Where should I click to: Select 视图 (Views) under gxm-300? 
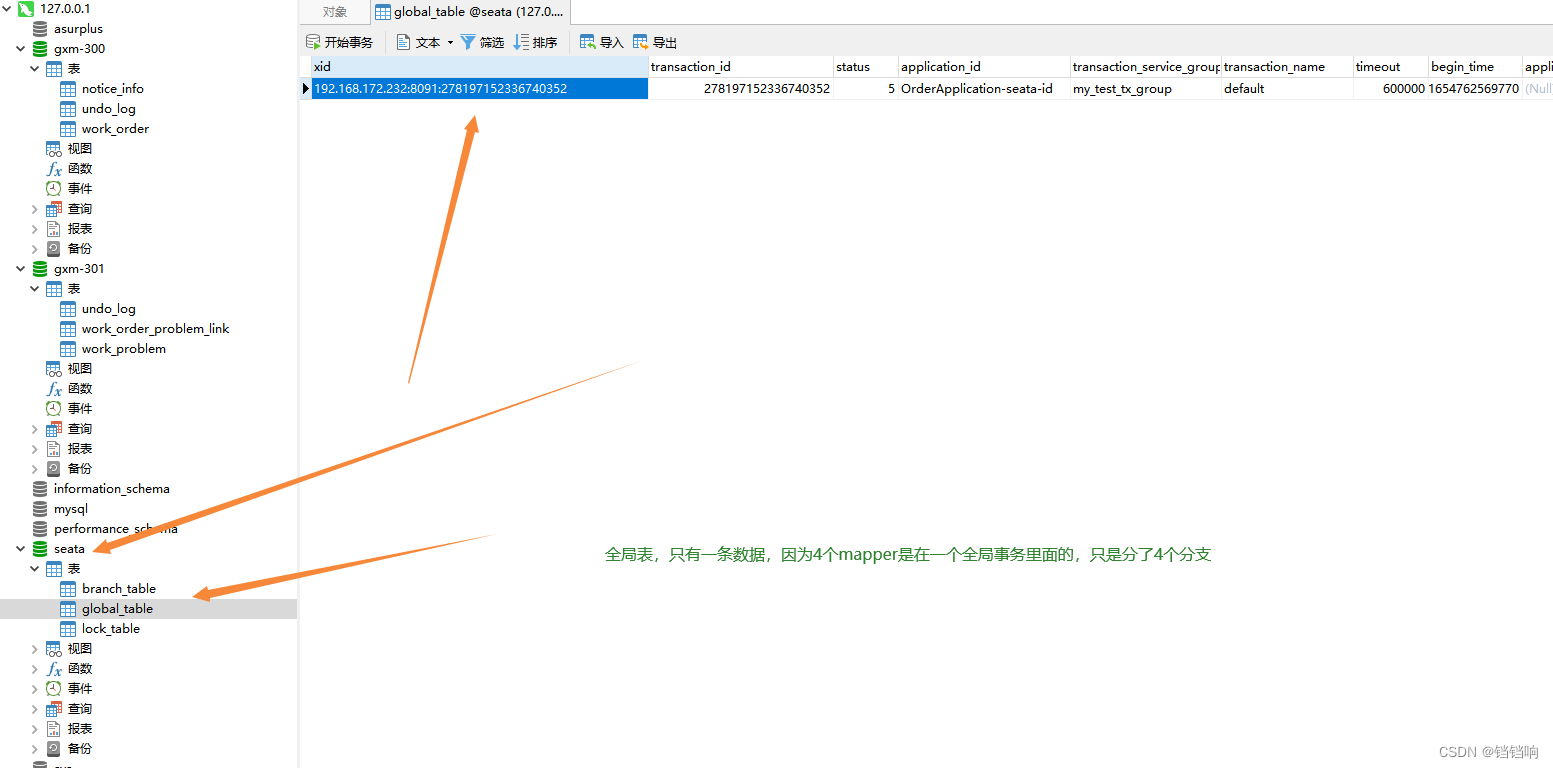coord(79,148)
